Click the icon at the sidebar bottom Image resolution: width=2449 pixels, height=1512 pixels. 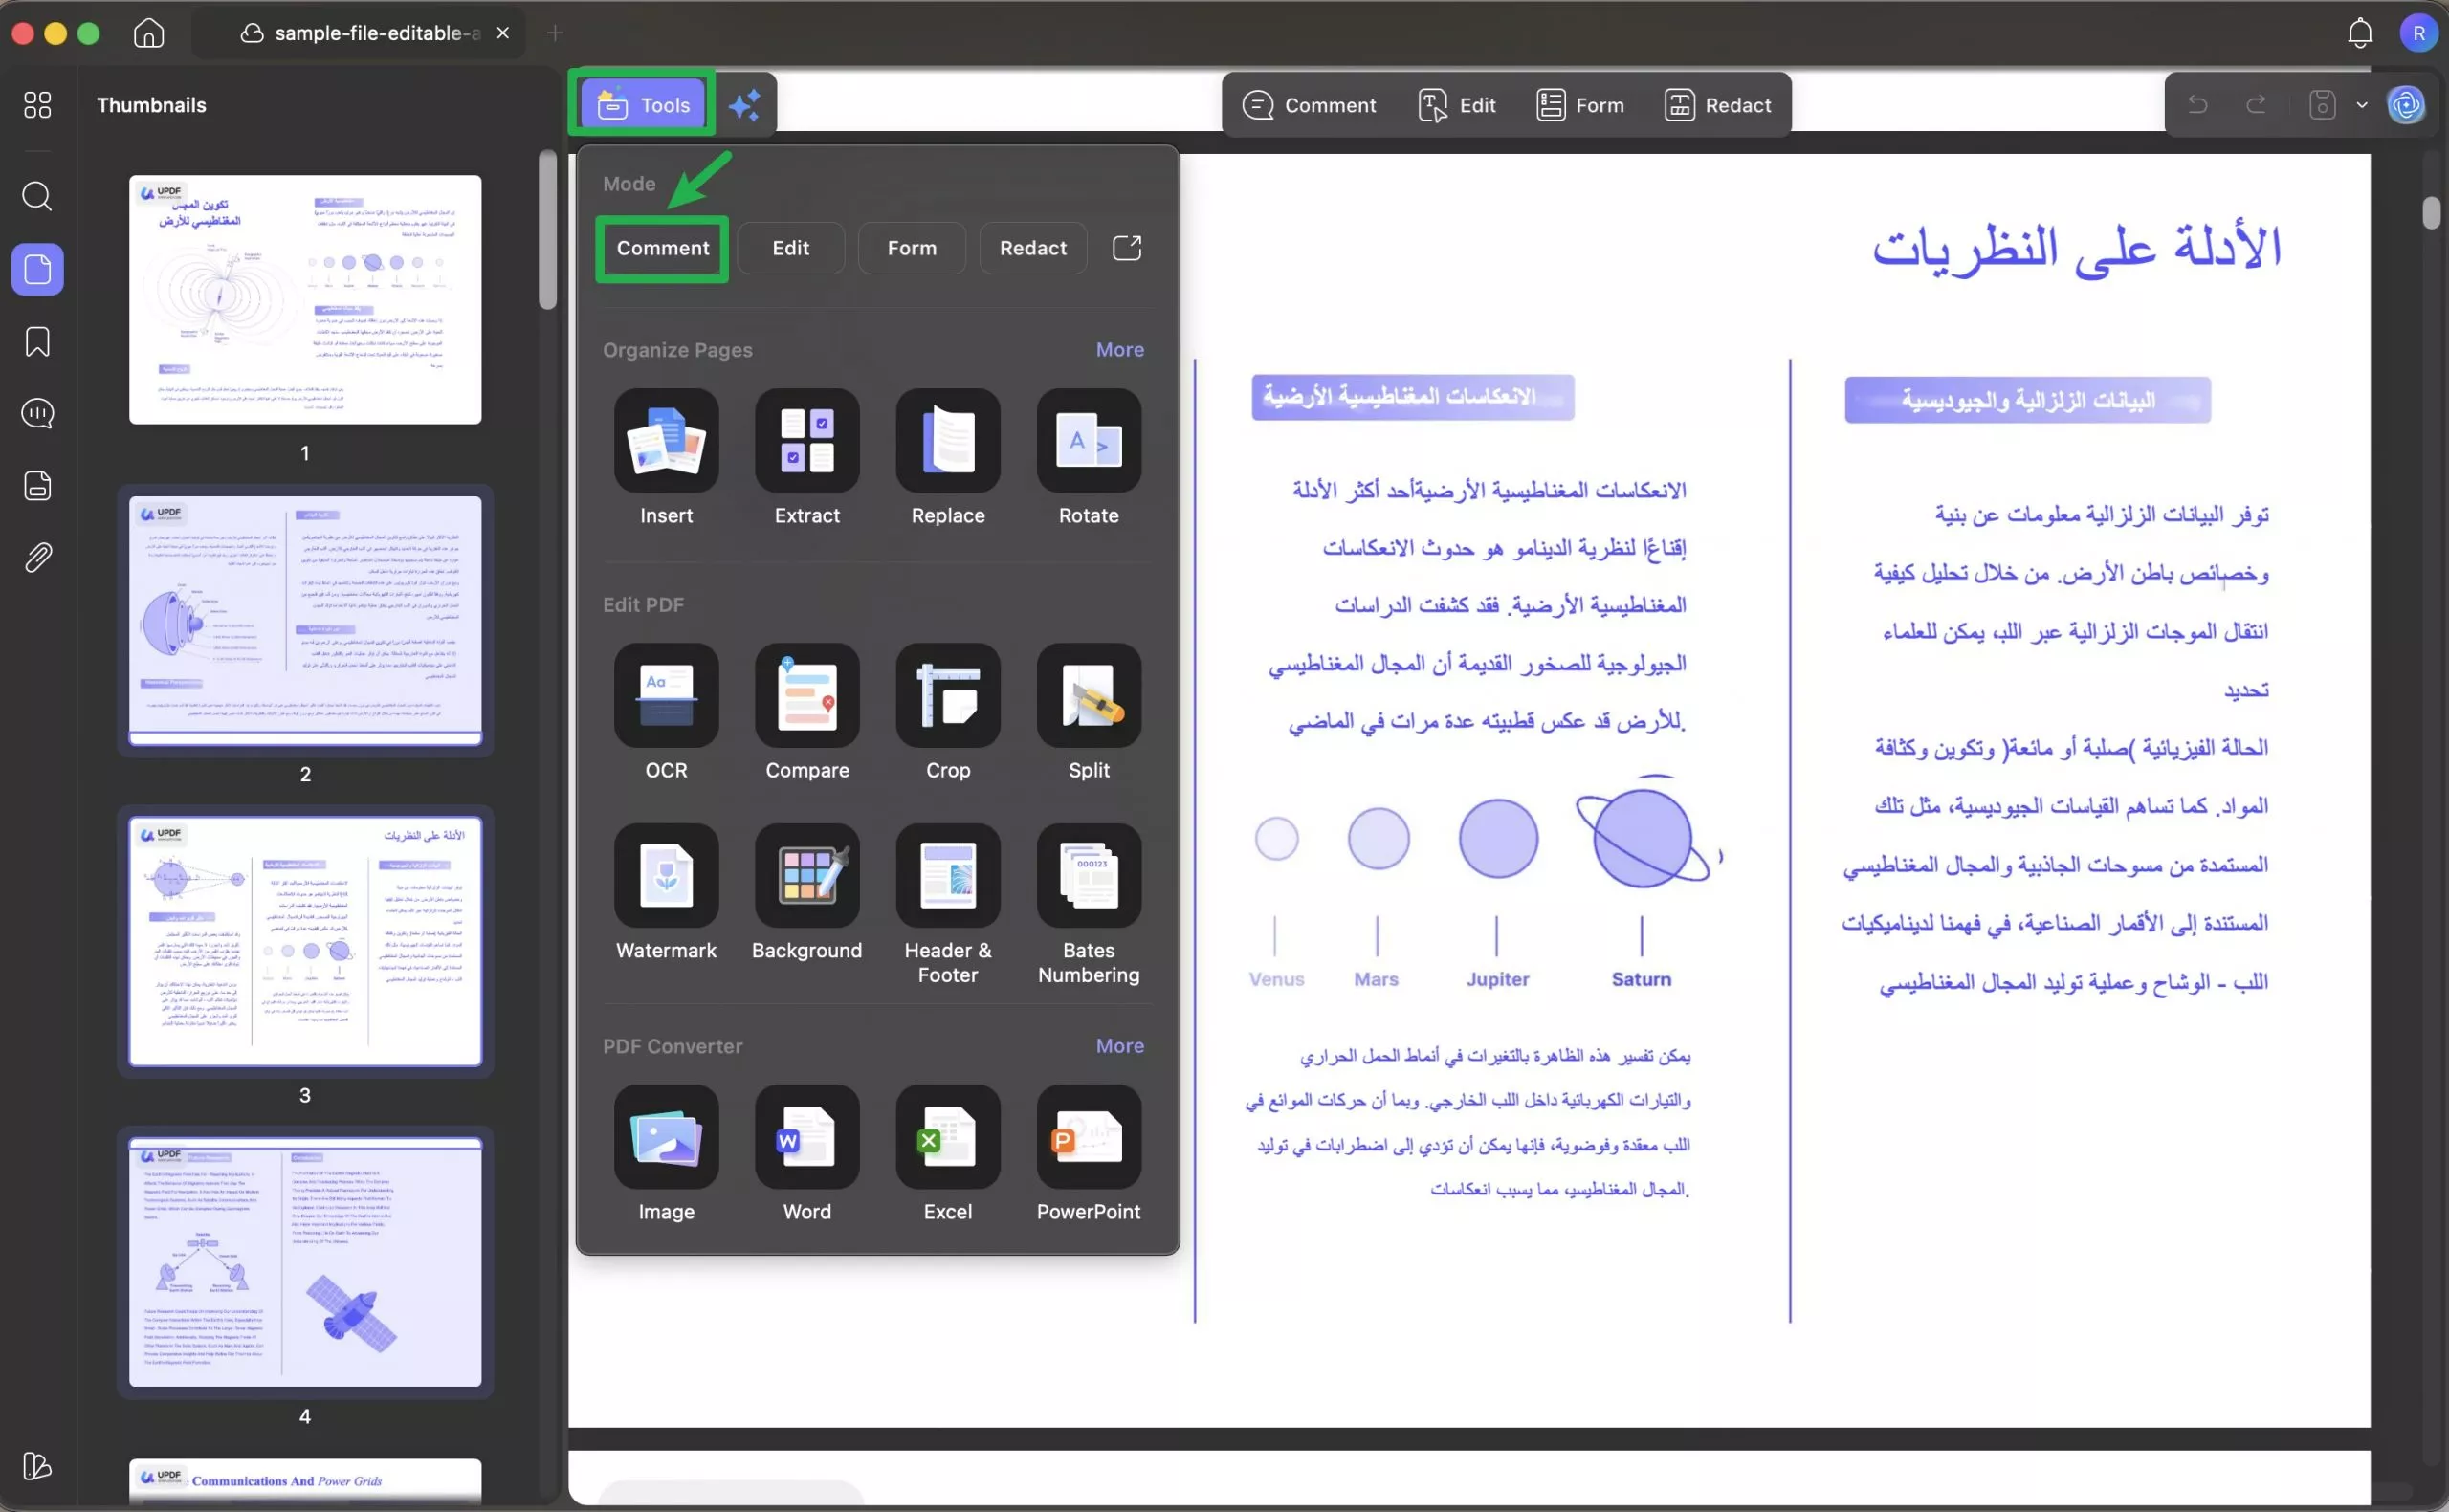pos(38,1466)
